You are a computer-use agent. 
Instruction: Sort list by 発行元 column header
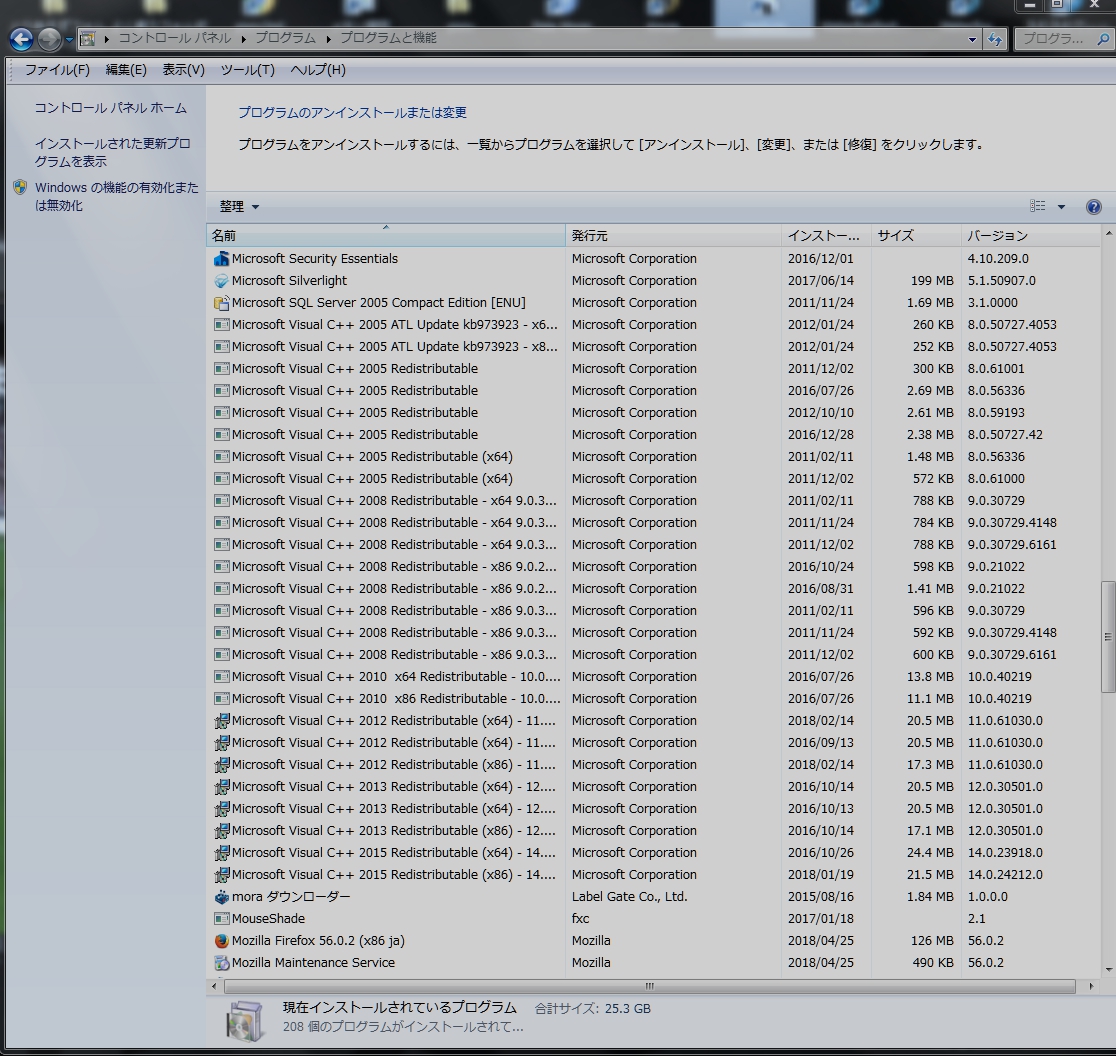coord(672,236)
